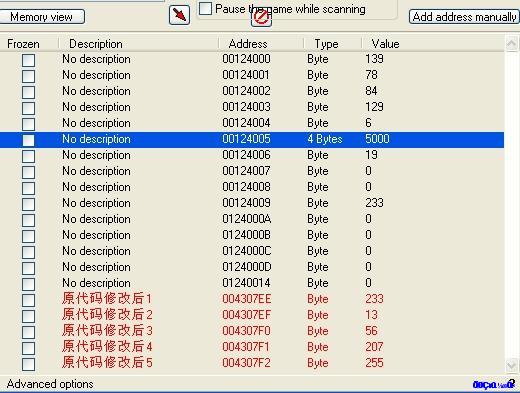This screenshot has height=393, width=520.
Task: Click address cell 01240014
Action: 246,283
